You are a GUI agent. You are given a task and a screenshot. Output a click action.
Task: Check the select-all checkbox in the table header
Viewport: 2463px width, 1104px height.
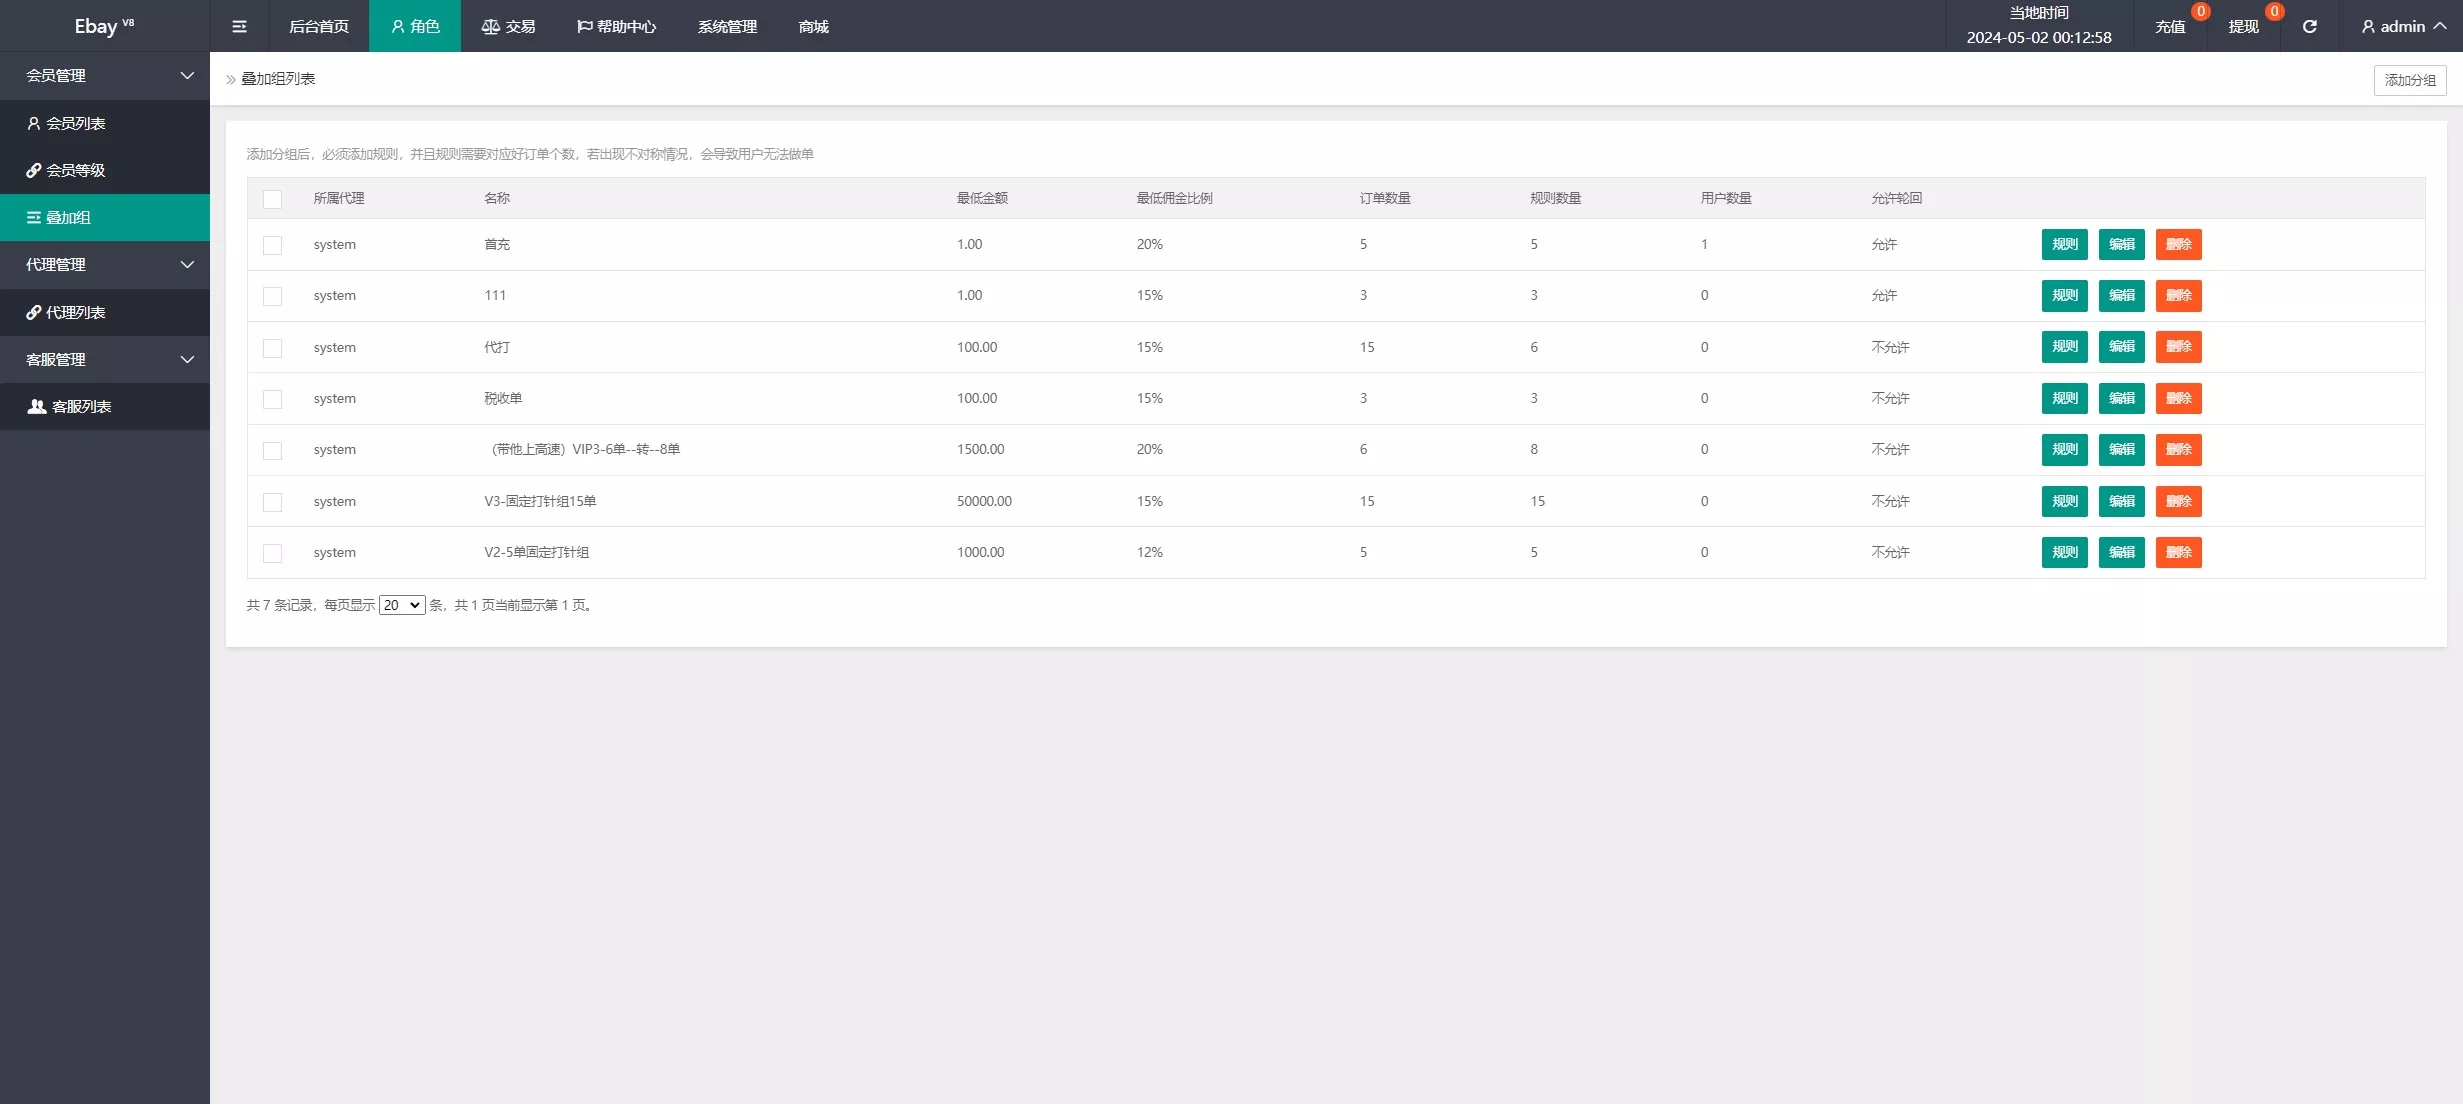pyautogui.click(x=272, y=199)
